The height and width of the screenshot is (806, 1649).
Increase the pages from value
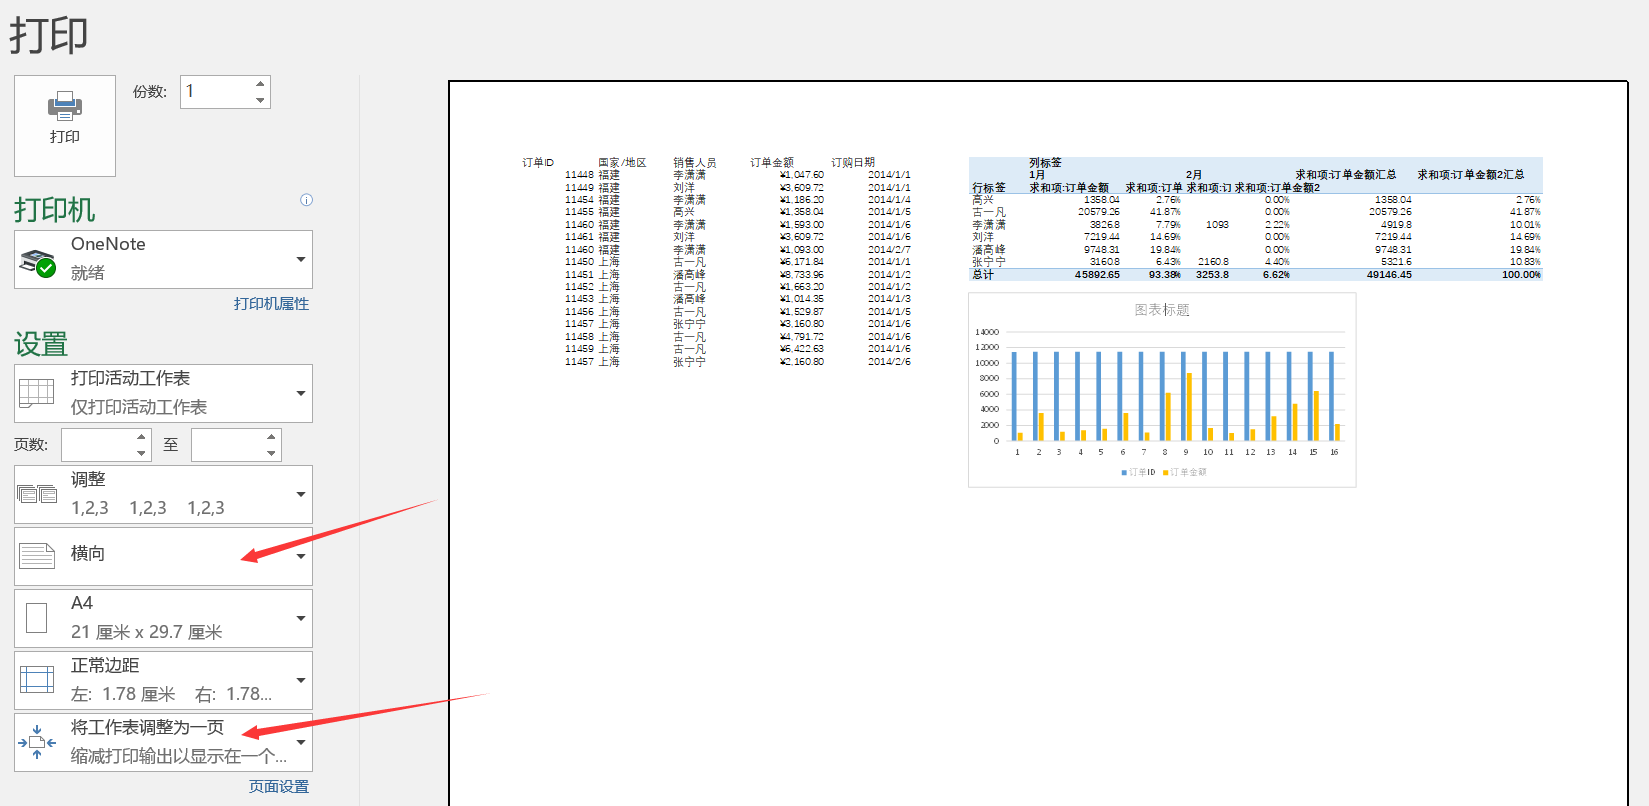tap(142, 437)
